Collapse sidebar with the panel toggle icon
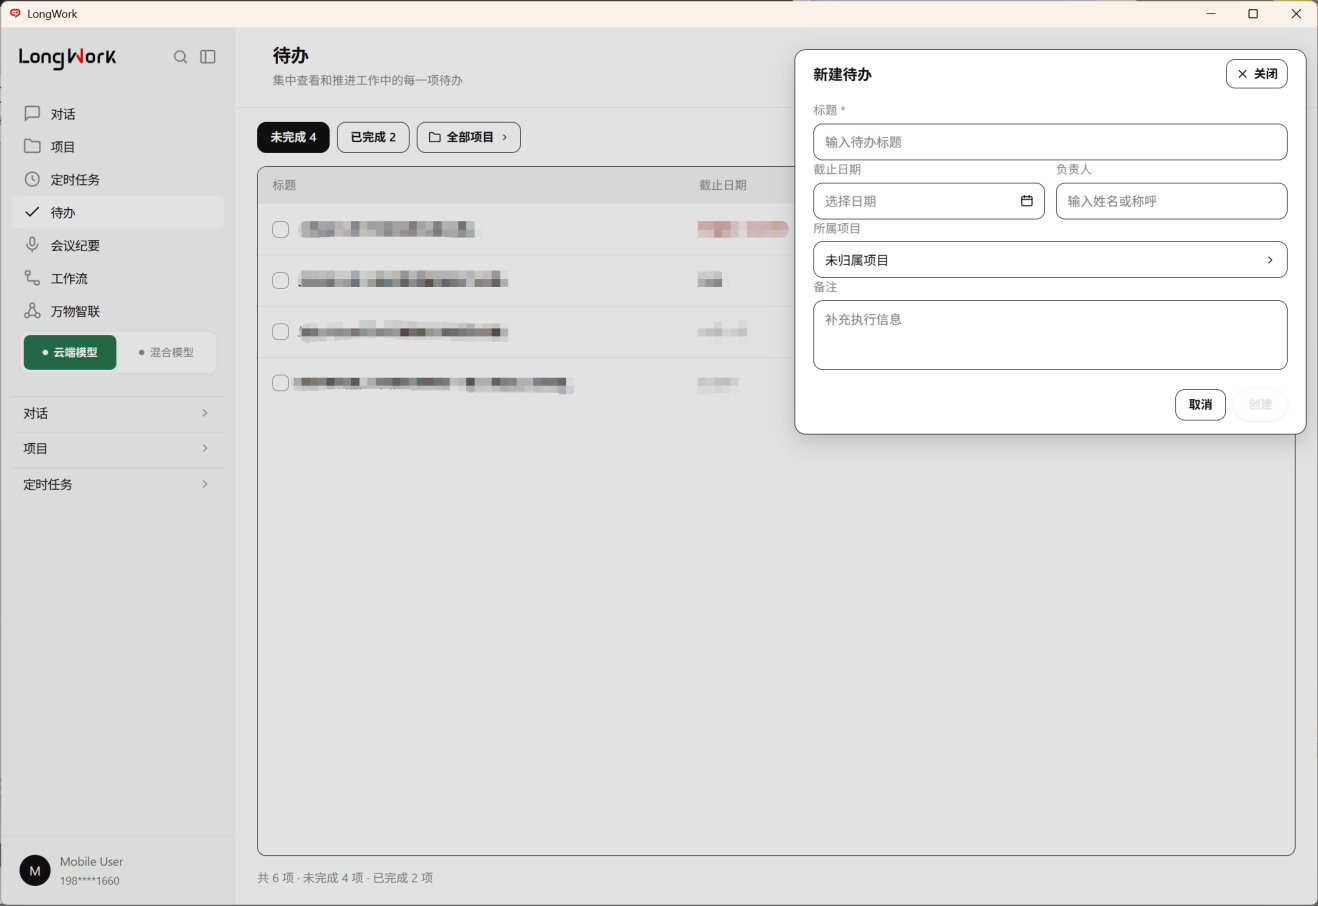Viewport: 1318px width, 906px height. pos(208,57)
